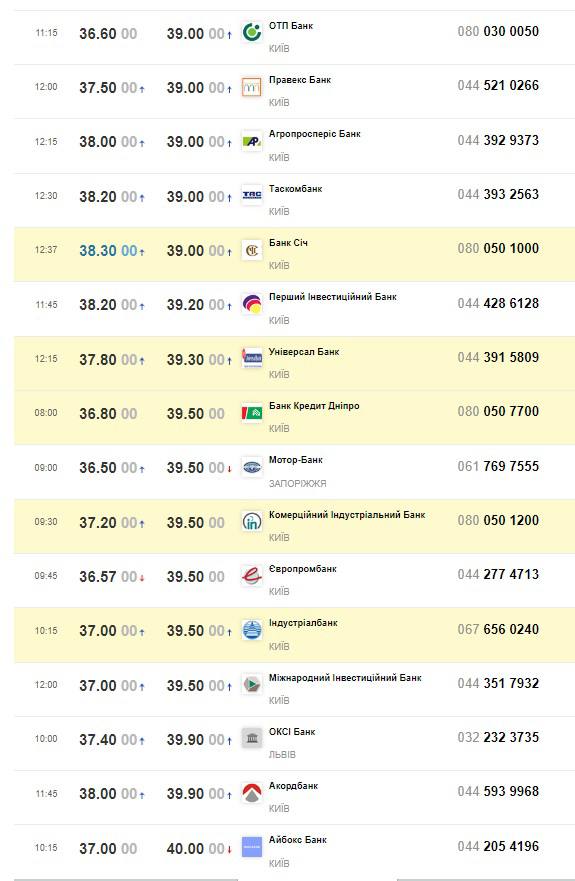
Task: Click the ОТП Банк logo icon
Action: pyautogui.click(x=252, y=32)
